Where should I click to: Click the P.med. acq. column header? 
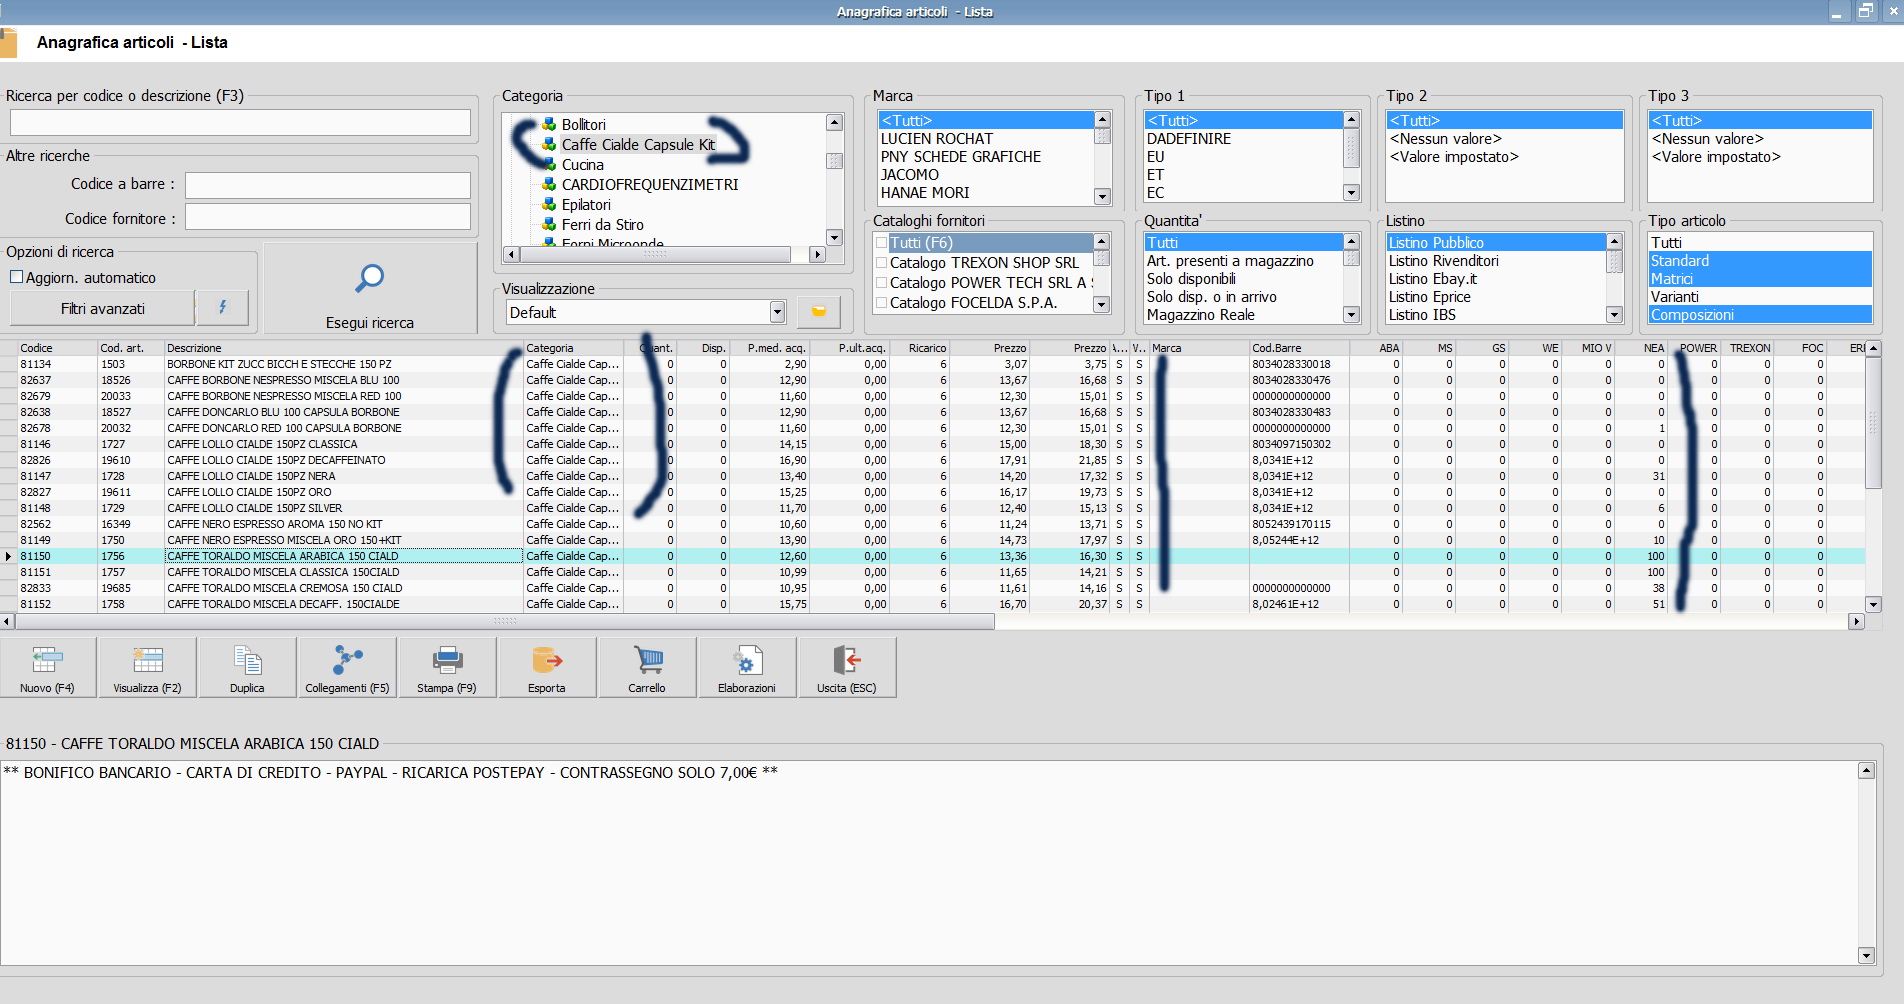pyautogui.click(x=770, y=348)
